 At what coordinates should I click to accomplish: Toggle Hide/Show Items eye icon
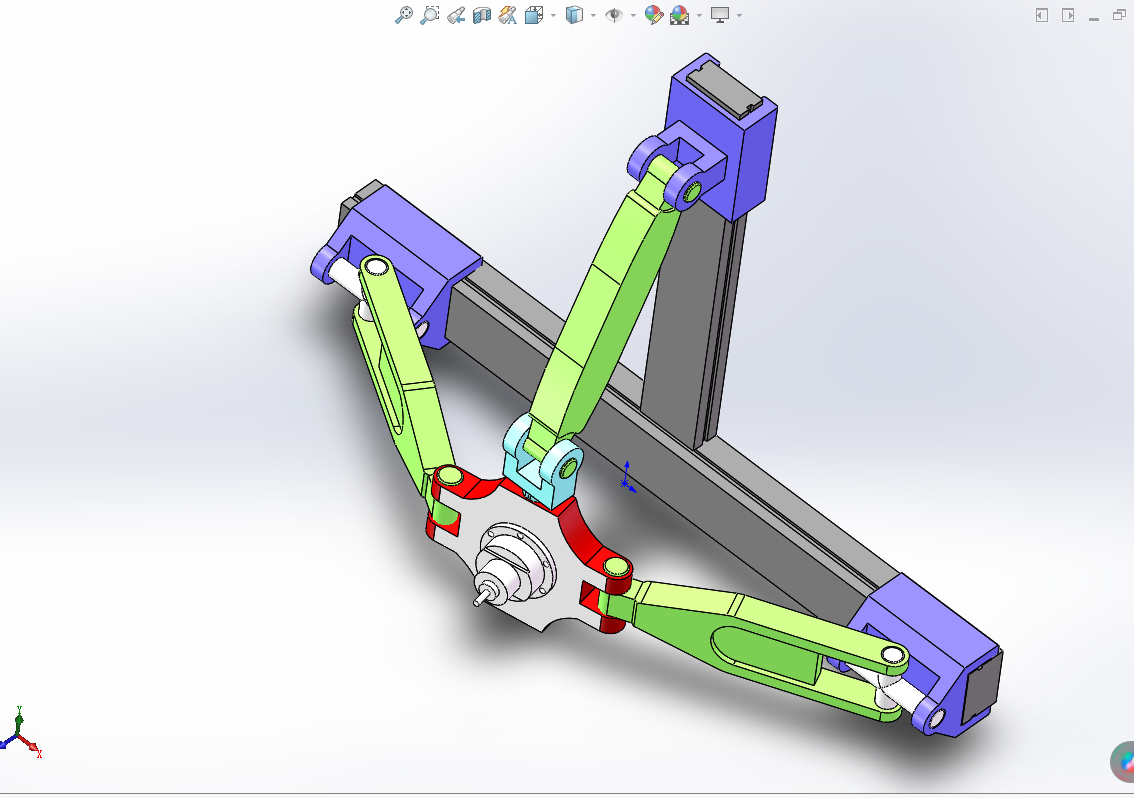[614, 15]
